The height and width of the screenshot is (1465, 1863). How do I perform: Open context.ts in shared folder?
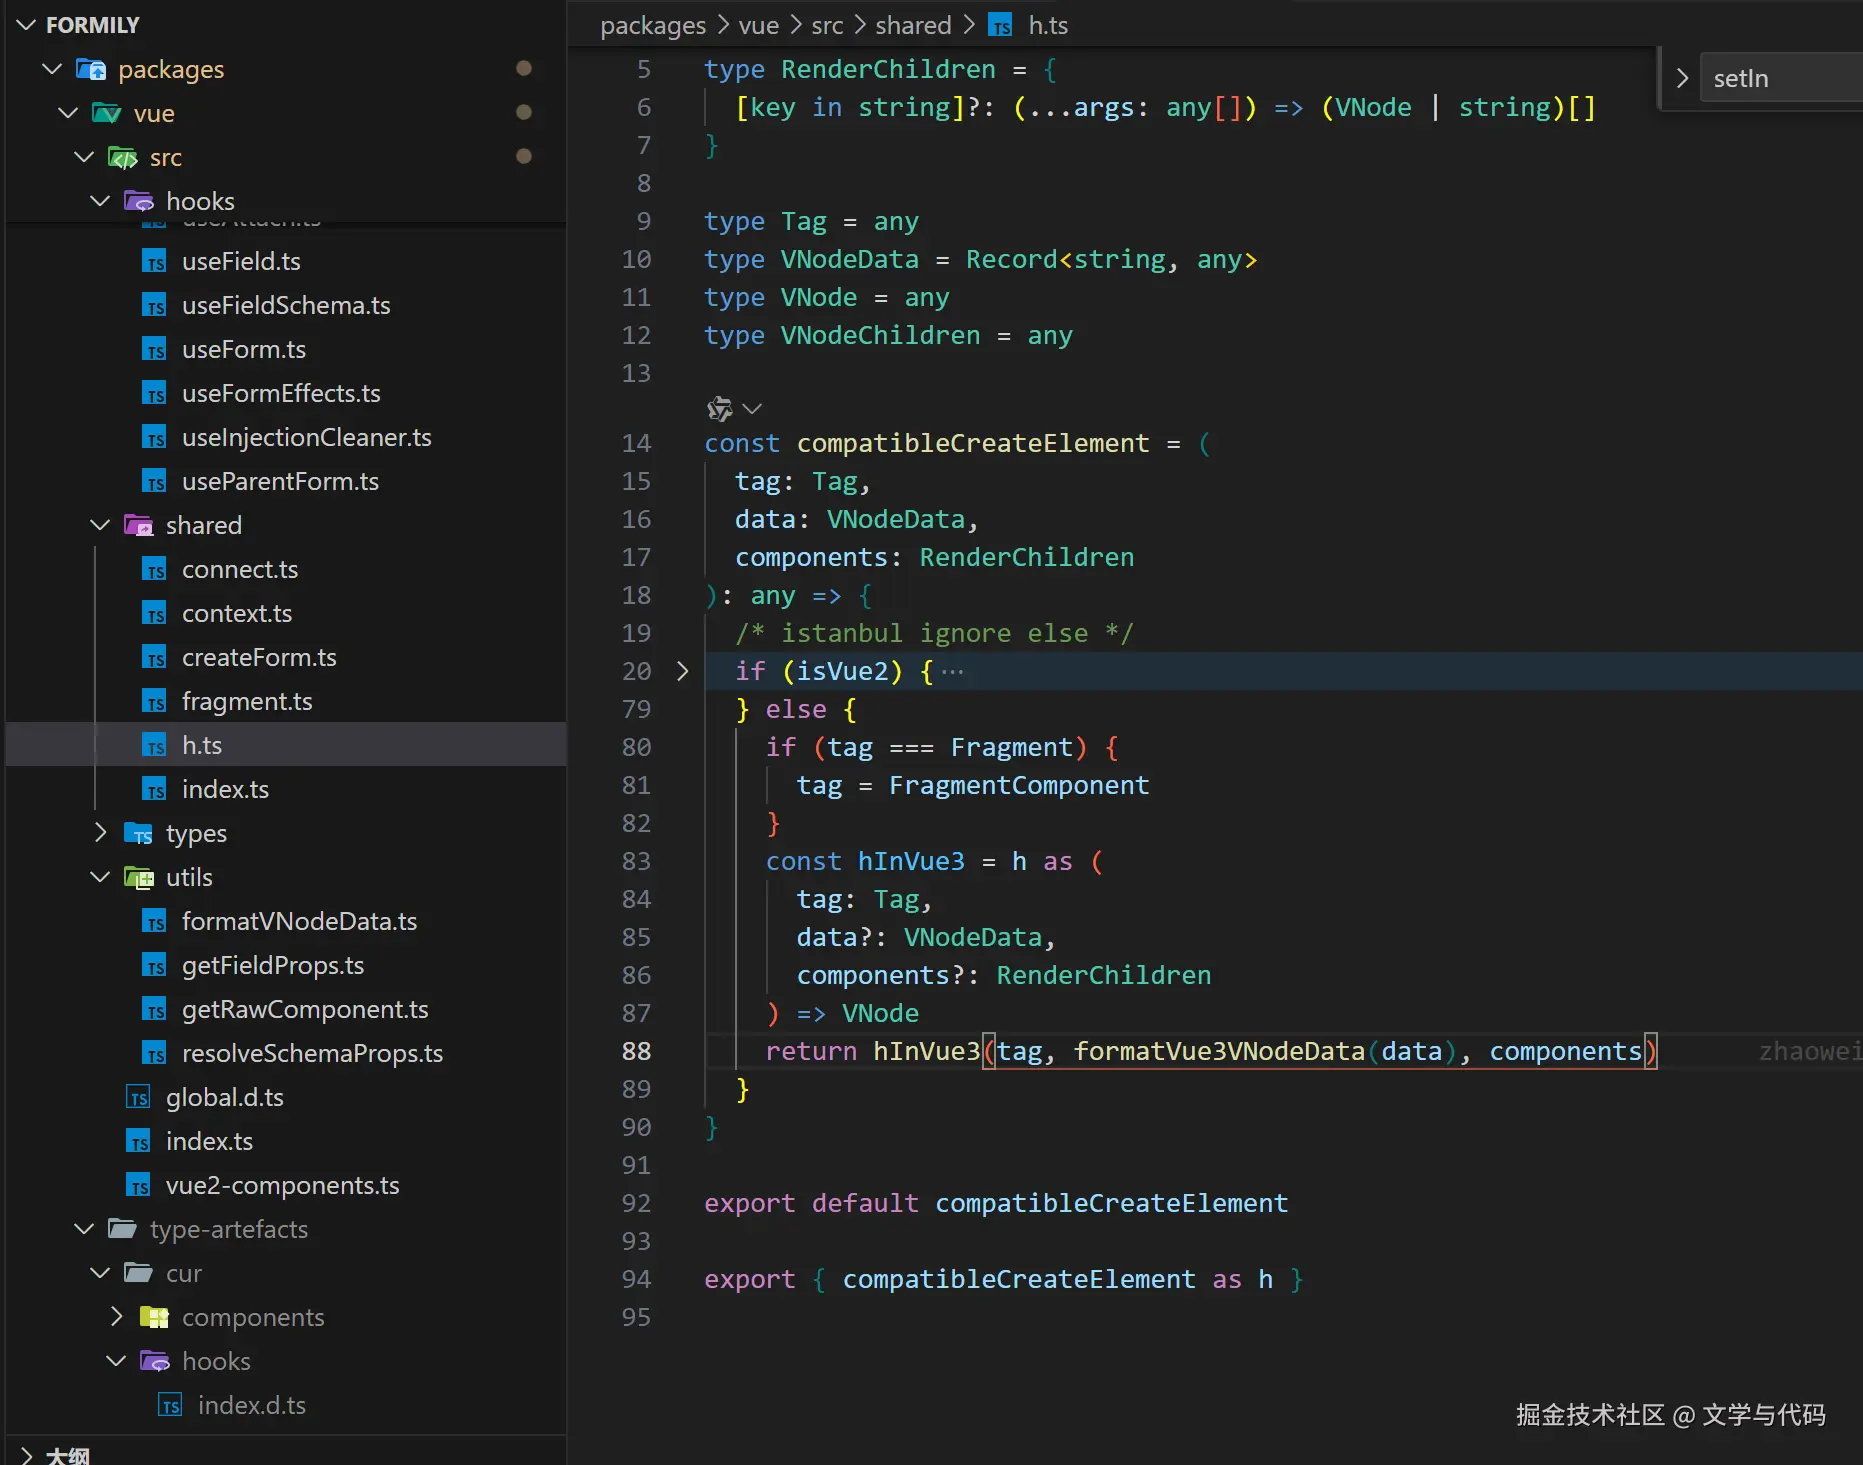pyautogui.click(x=237, y=613)
